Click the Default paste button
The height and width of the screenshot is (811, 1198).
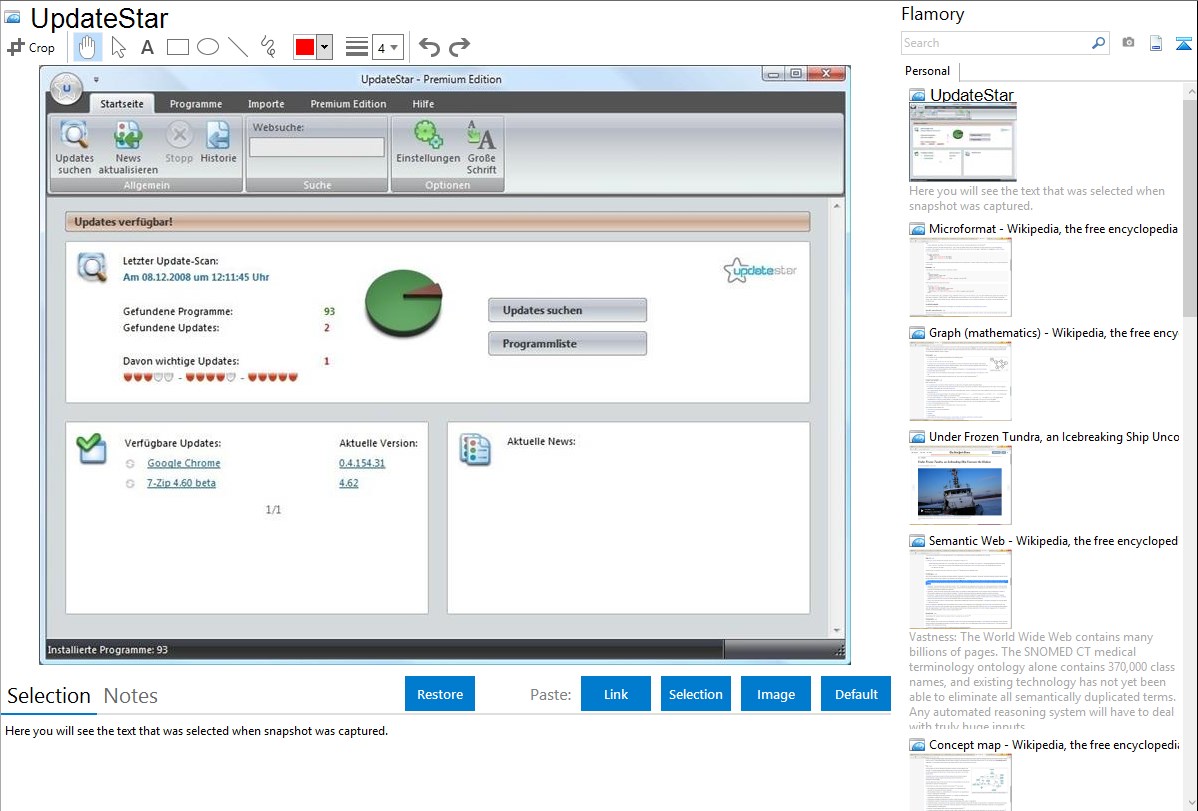click(x=856, y=694)
